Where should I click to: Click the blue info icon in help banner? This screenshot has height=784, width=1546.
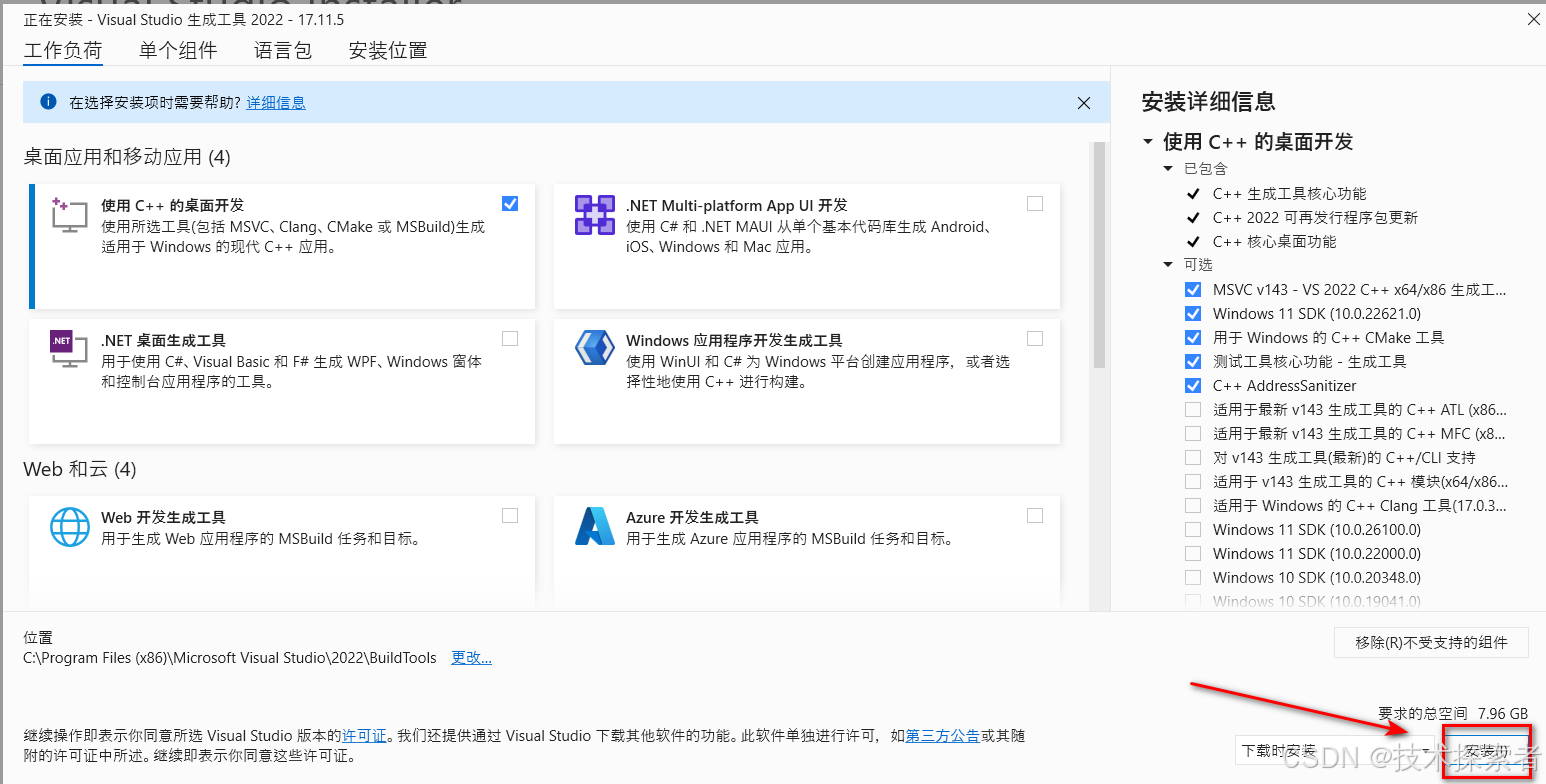coord(48,102)
